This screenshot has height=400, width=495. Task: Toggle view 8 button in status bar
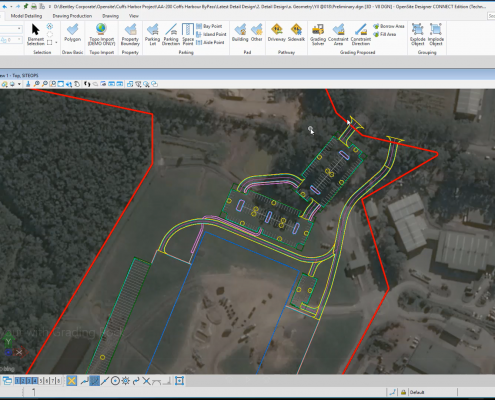(x=59, y=381)
